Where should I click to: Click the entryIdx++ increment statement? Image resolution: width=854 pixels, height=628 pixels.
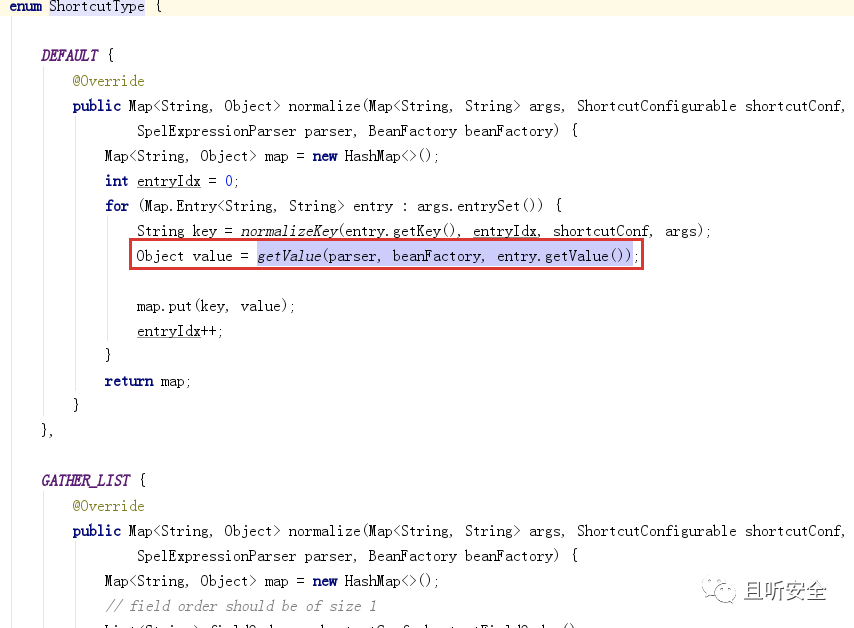pyautogui.click(x=180, y=331)
